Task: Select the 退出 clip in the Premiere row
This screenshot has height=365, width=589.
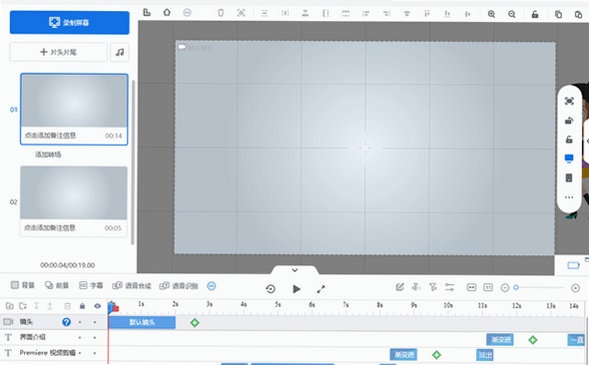Action: click(485, 354)
